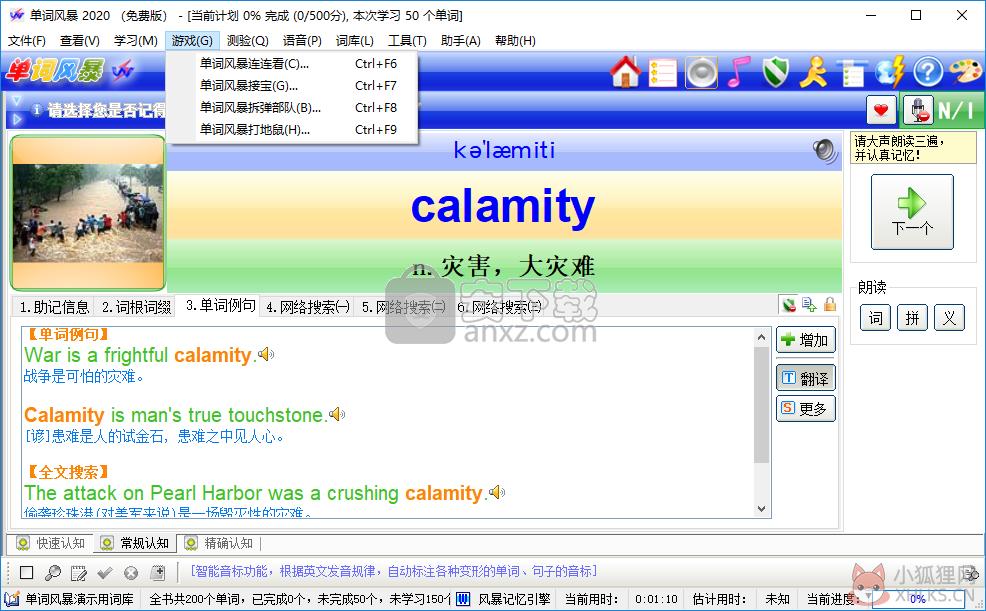Click the shield with red minus icon
Viewport: 986px width, 611px height.
789,305
